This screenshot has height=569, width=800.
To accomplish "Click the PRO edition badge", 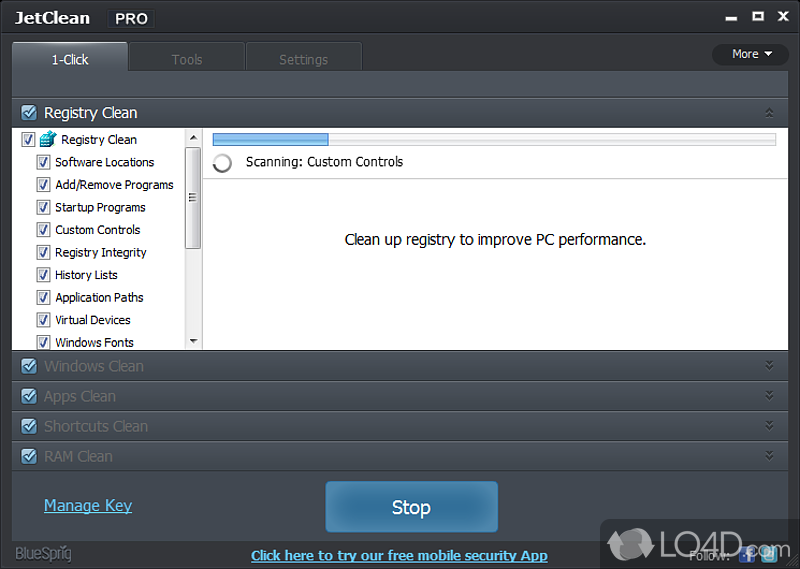I will pos(131,19).
